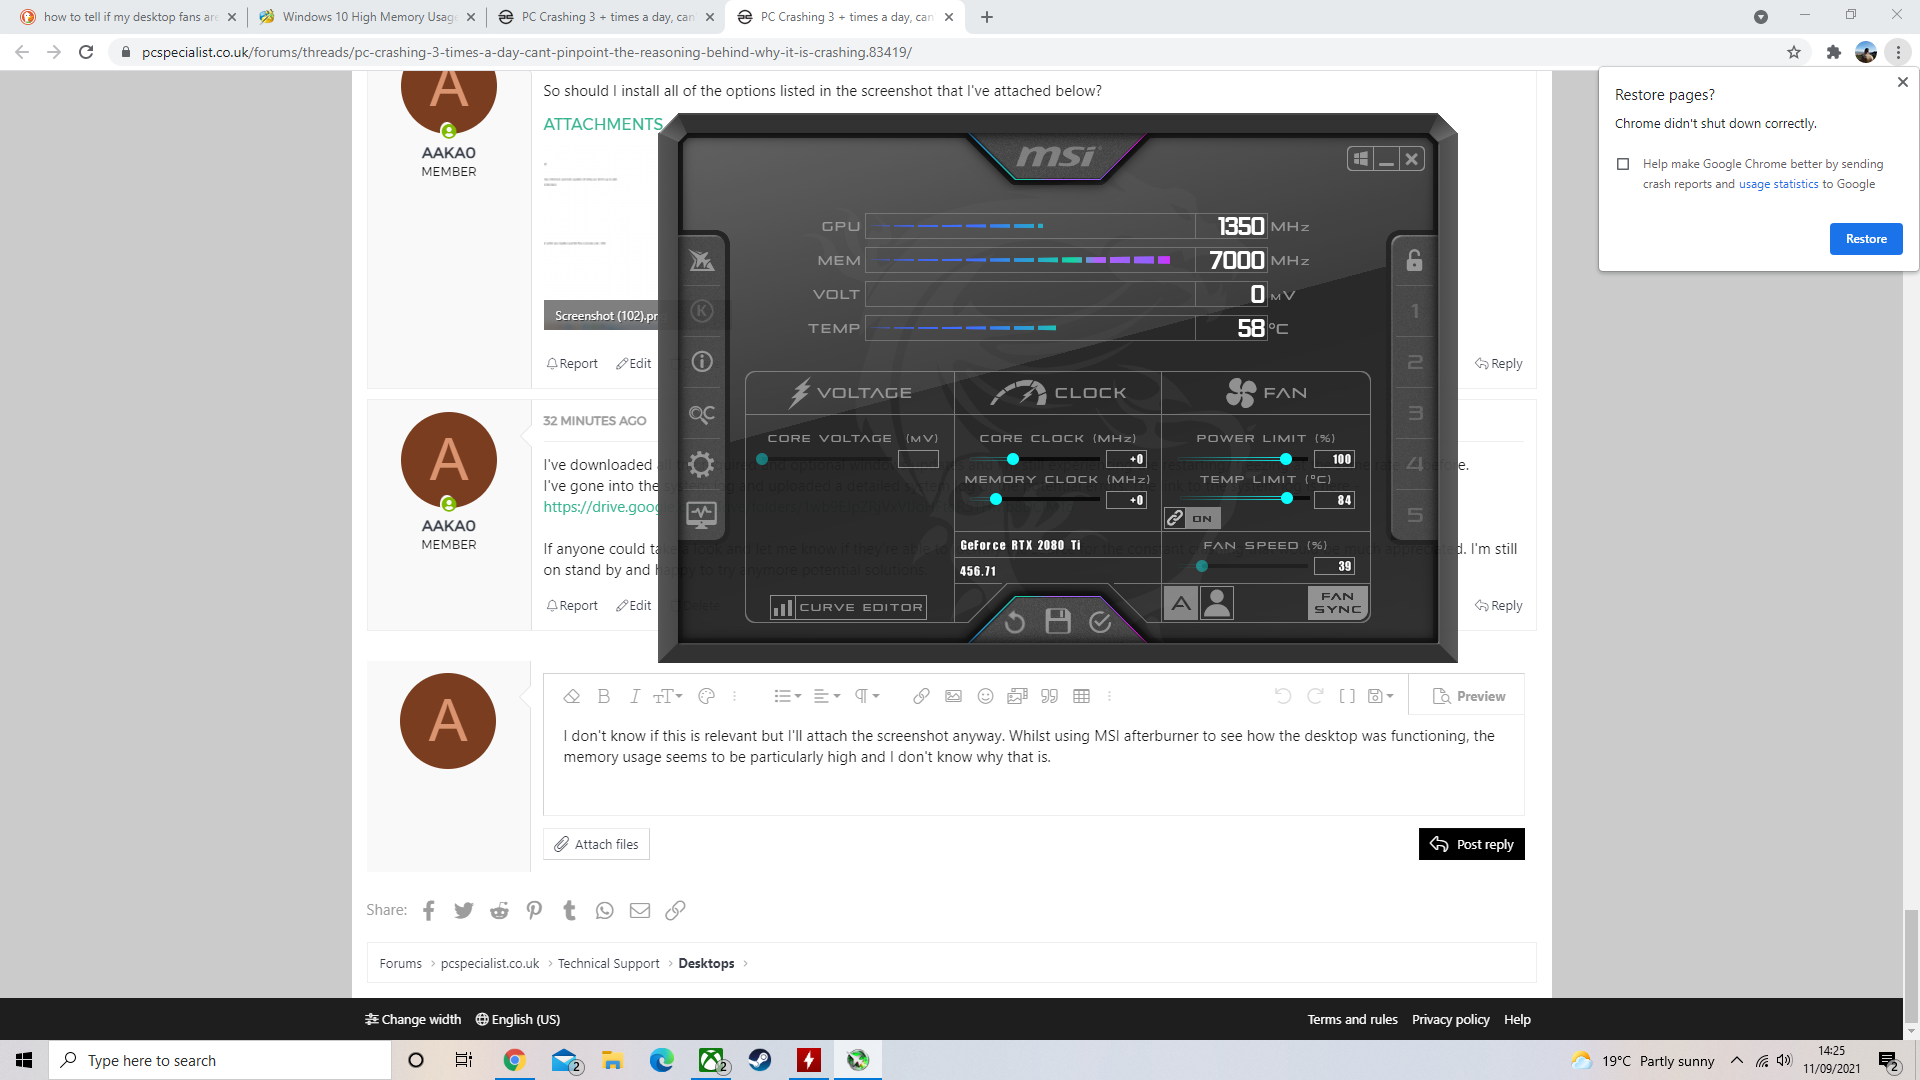1920x1080 pixels.
Task: Open the usage statistics link
Action: [1778, 184]
